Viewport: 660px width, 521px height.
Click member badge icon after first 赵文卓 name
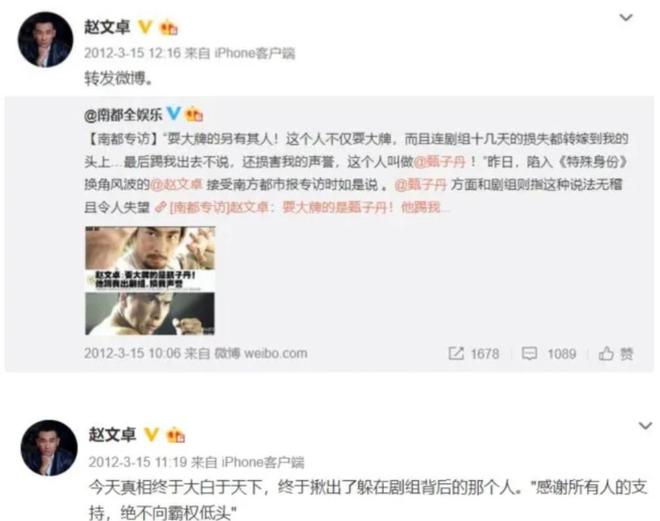coord(169,28)
